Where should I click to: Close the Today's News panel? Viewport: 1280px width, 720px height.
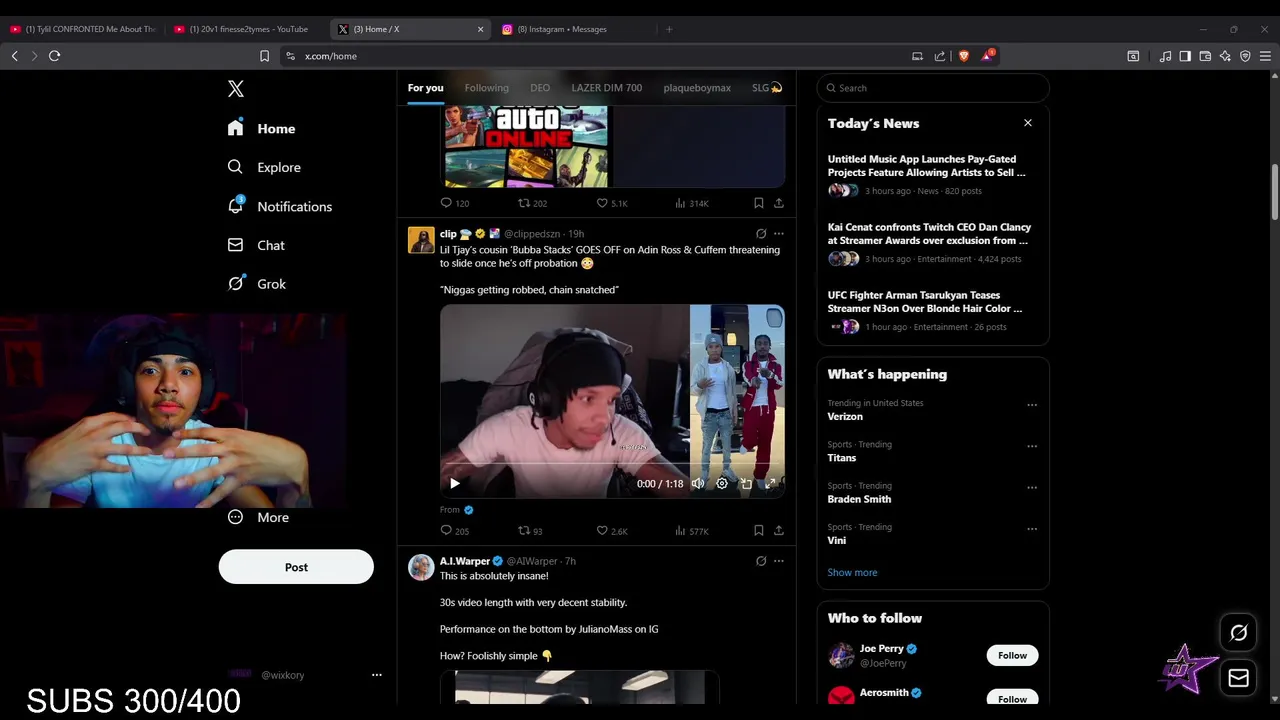click(1028, 123)
